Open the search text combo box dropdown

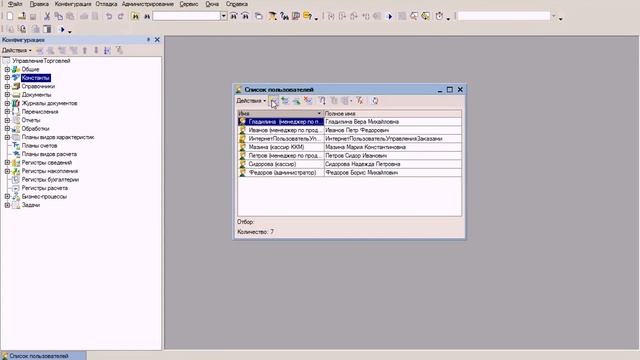tap(224, 16)
